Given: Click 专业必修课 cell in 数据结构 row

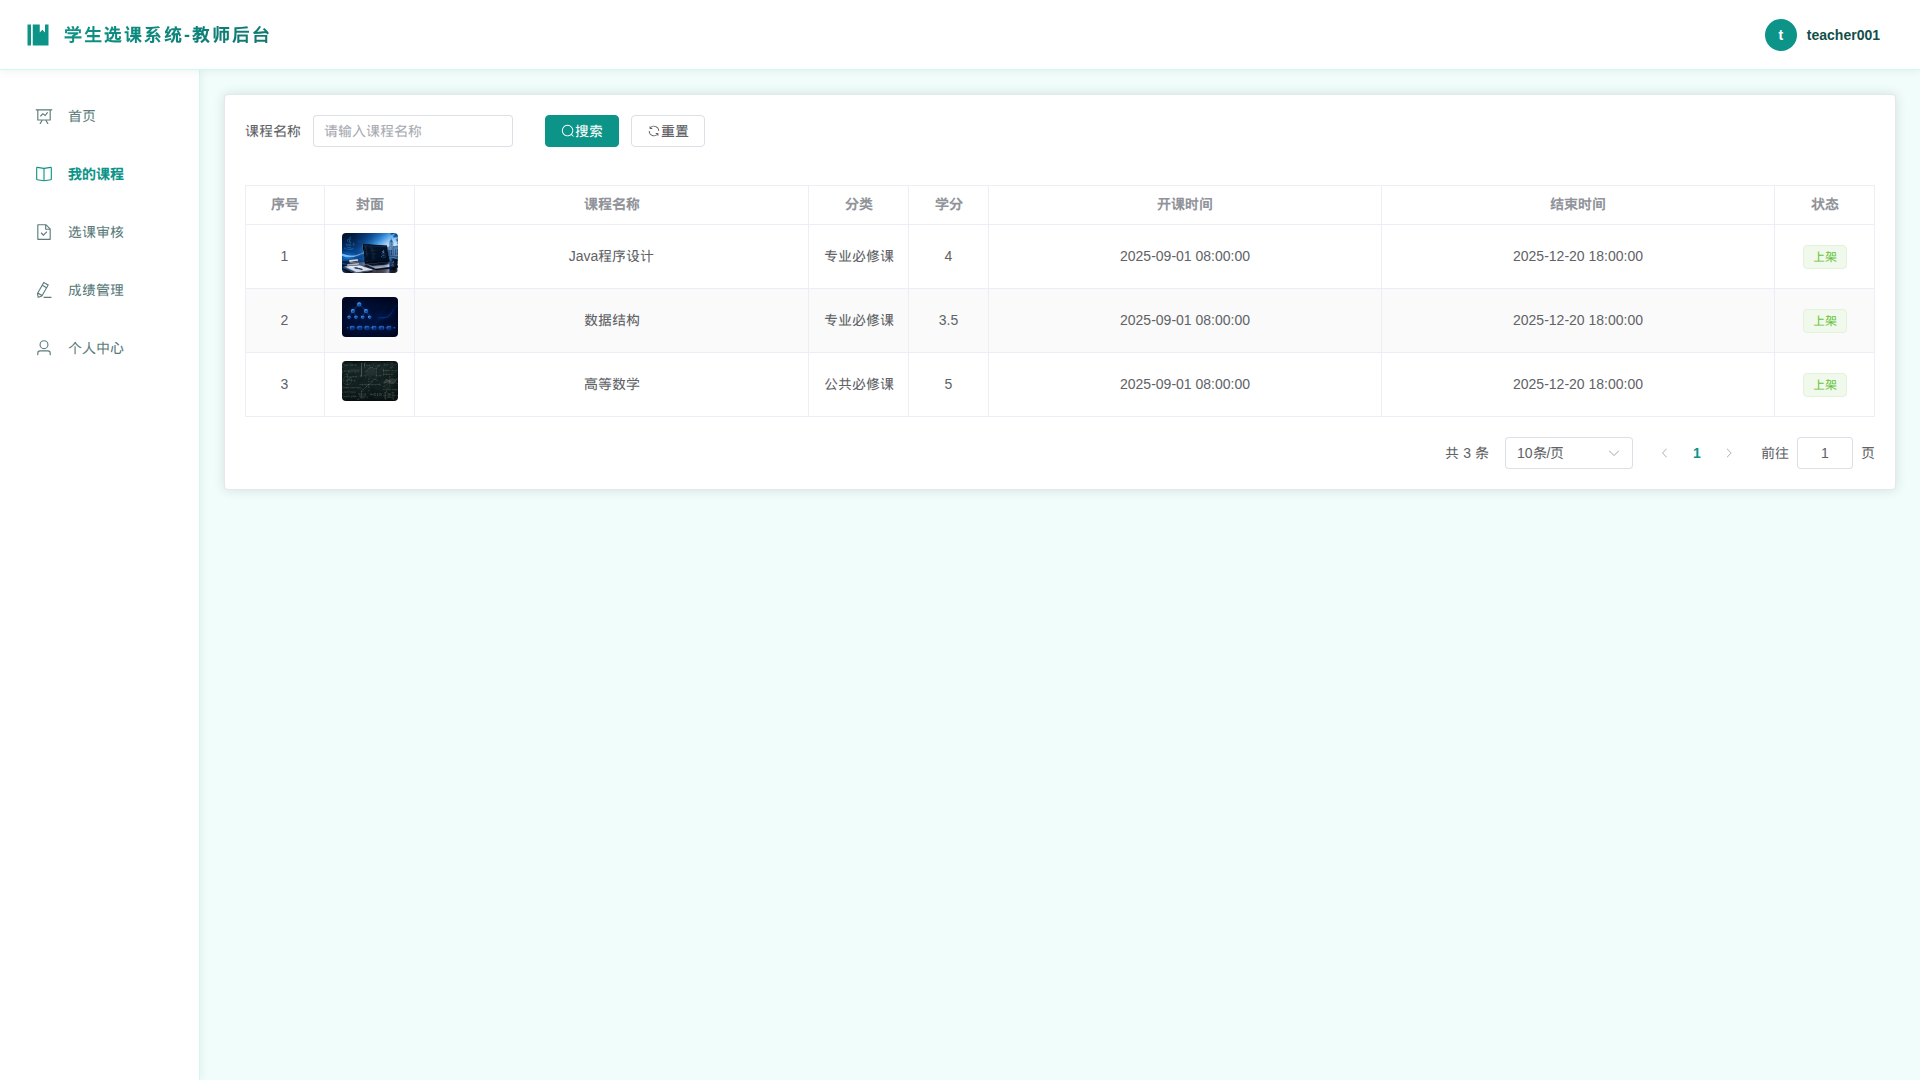Looking at the screenshot, I should pyautogui.click(x=859, y=320).
